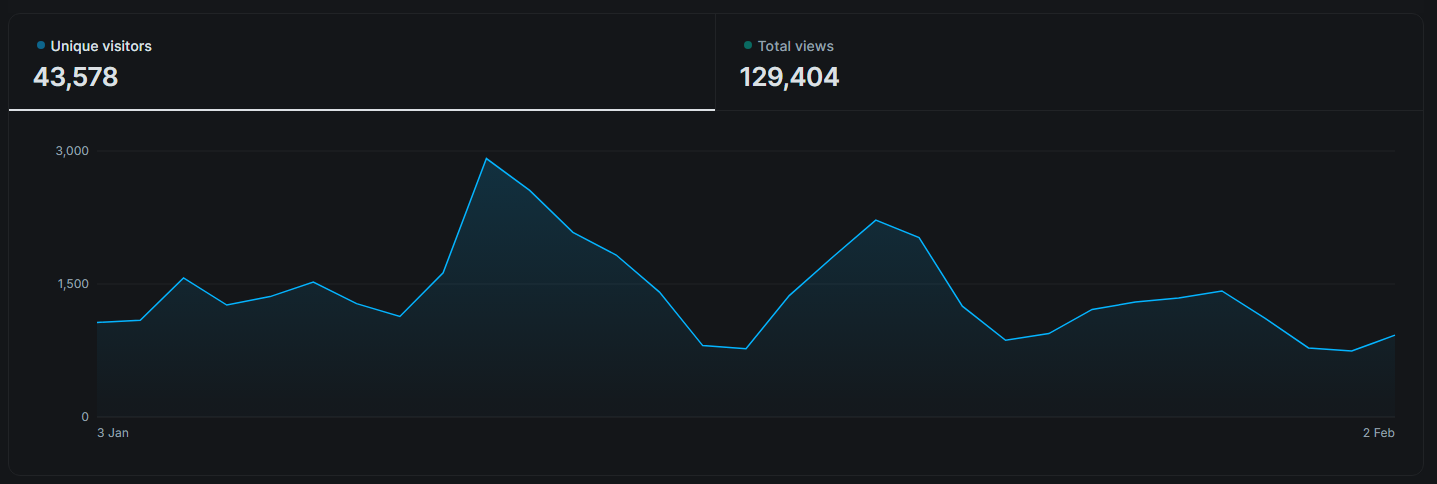Click the chart line's last data point

click(x=1394, y=335)
